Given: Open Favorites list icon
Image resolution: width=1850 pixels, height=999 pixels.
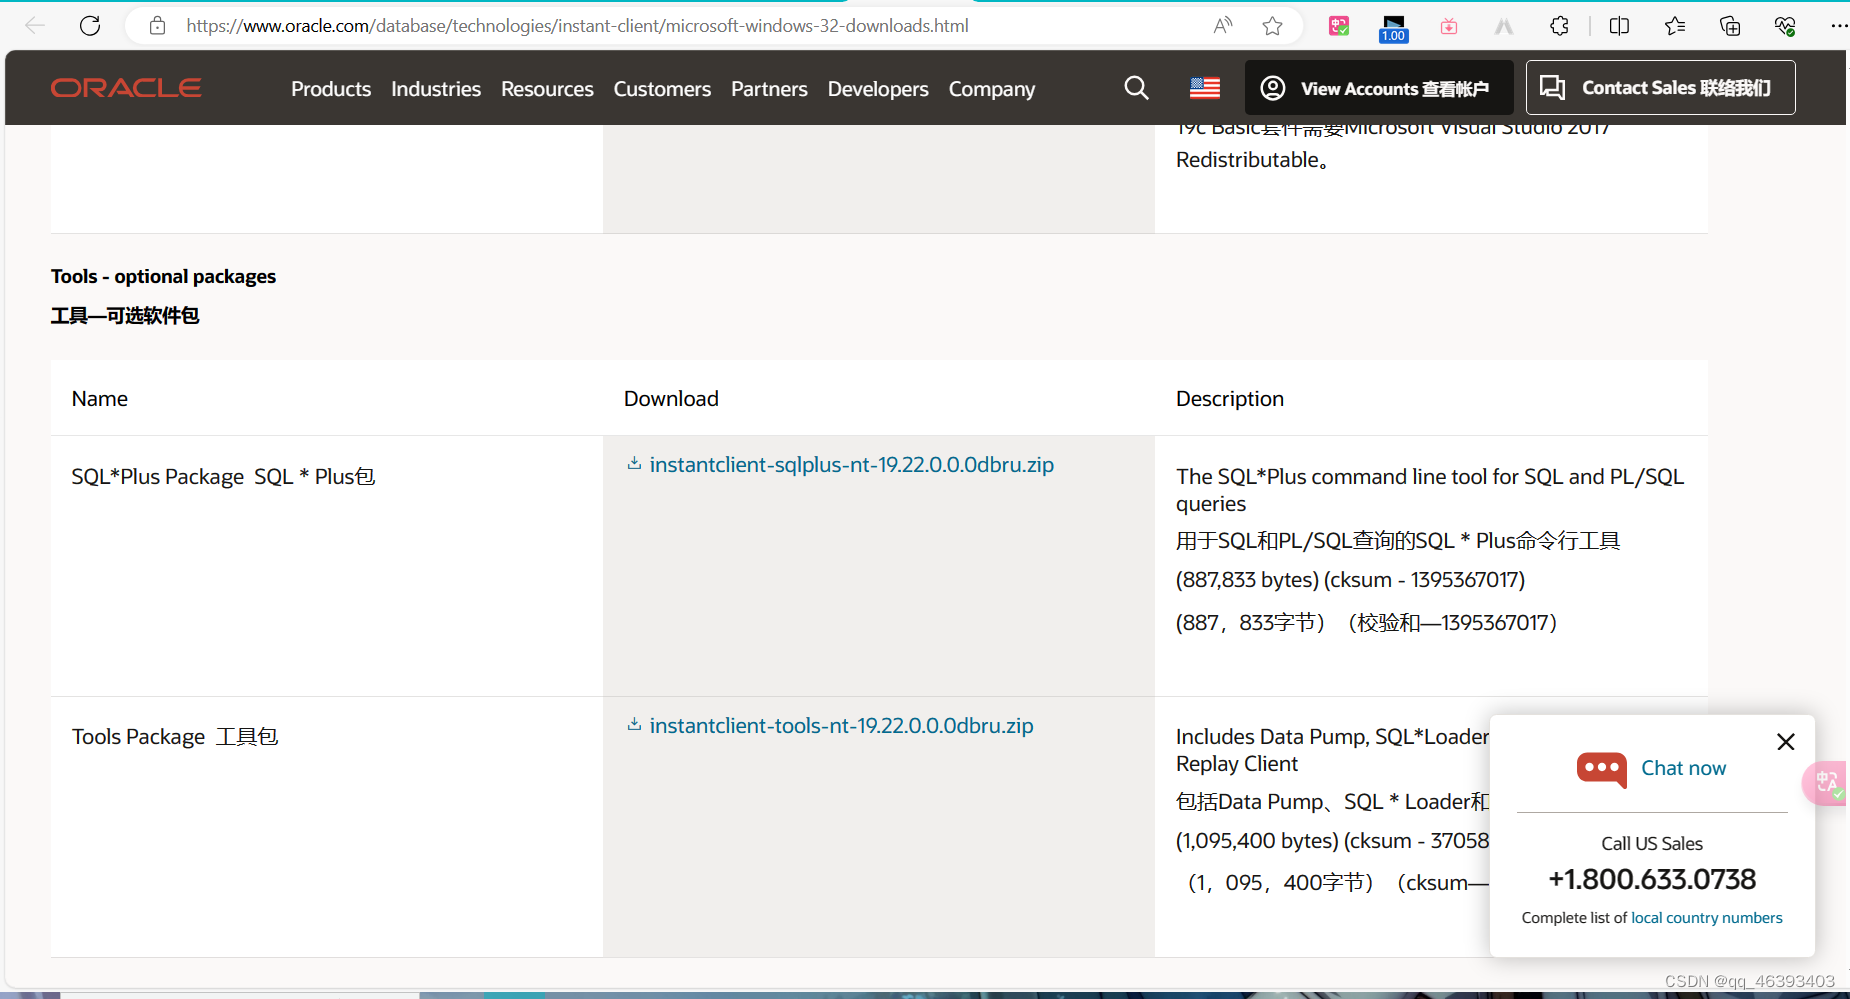Looking at the screenshot, I should pos(1675,26).
